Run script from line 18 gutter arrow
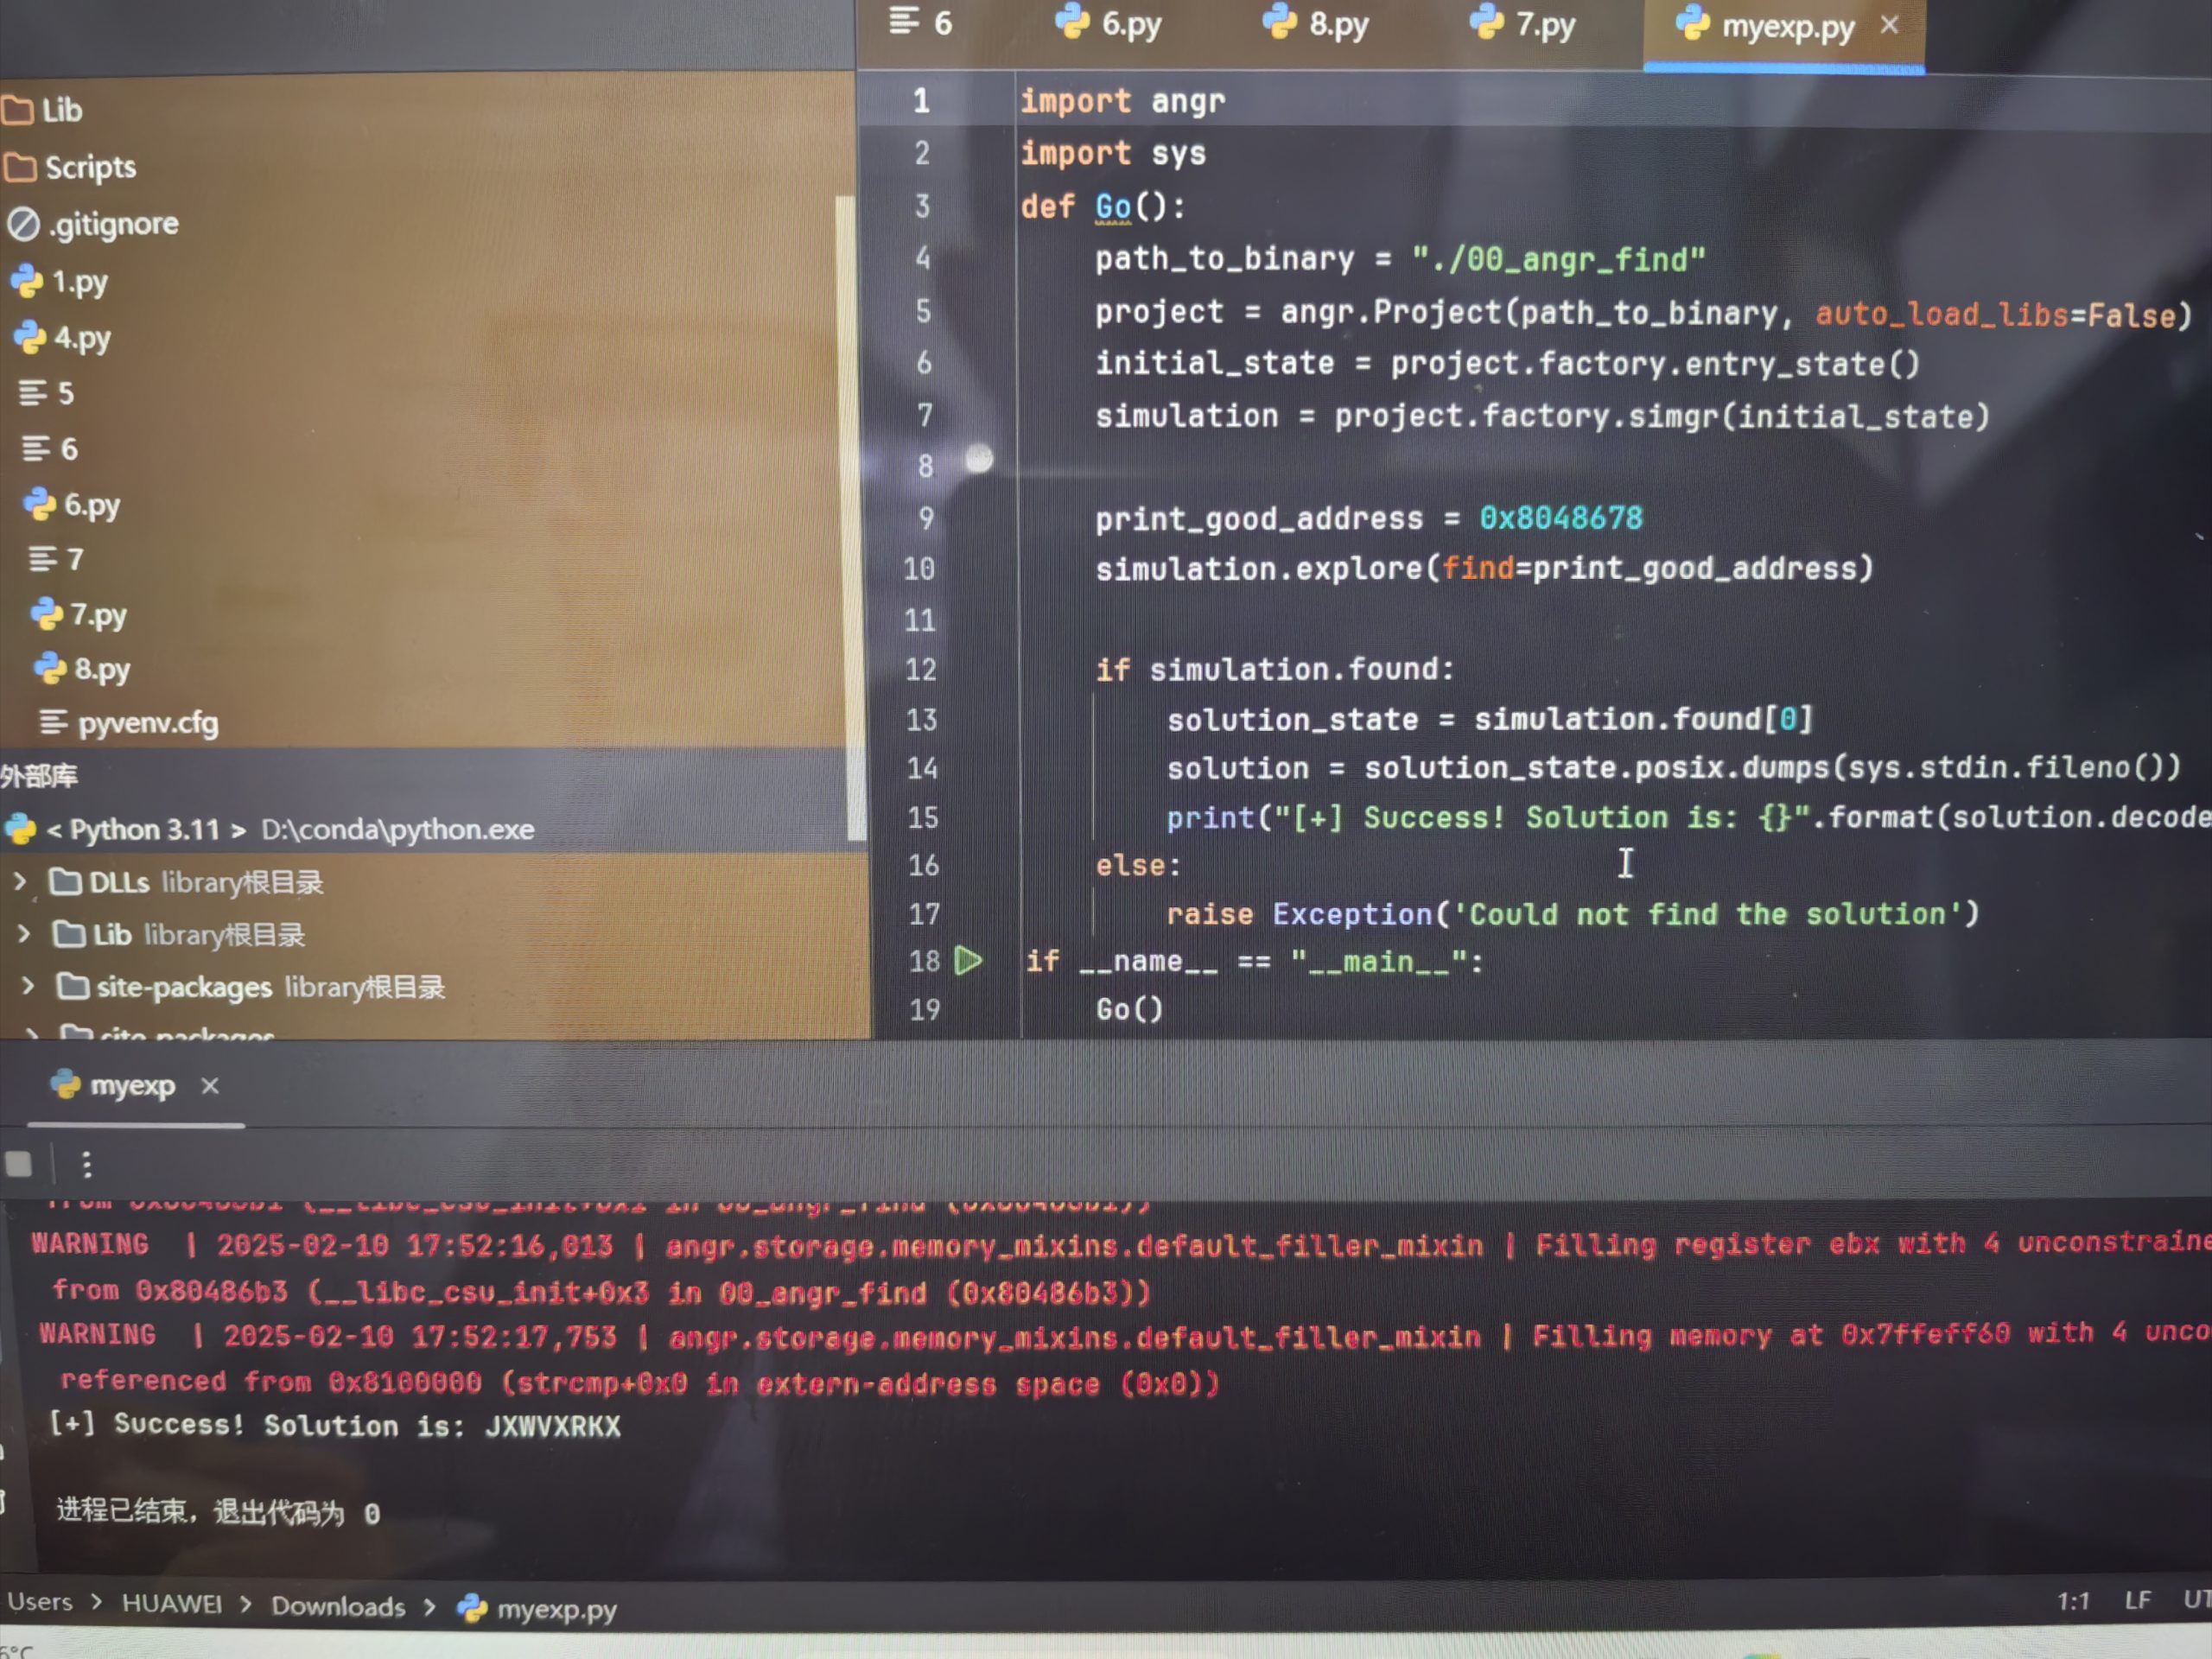The width and height of the screenshot is (2212, 1659). point(968,961)
